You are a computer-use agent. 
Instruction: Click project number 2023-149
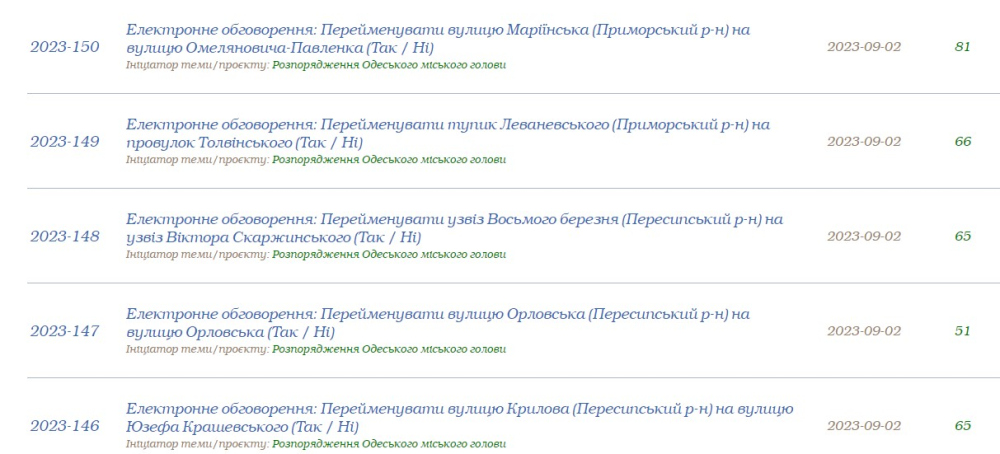pyautogui.click(x=65, y=141)
